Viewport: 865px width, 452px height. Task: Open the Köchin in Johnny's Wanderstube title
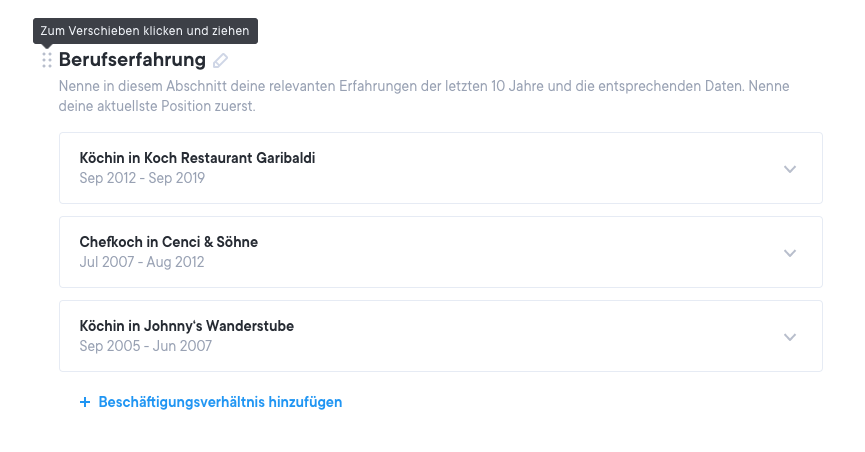coord(186,326)
